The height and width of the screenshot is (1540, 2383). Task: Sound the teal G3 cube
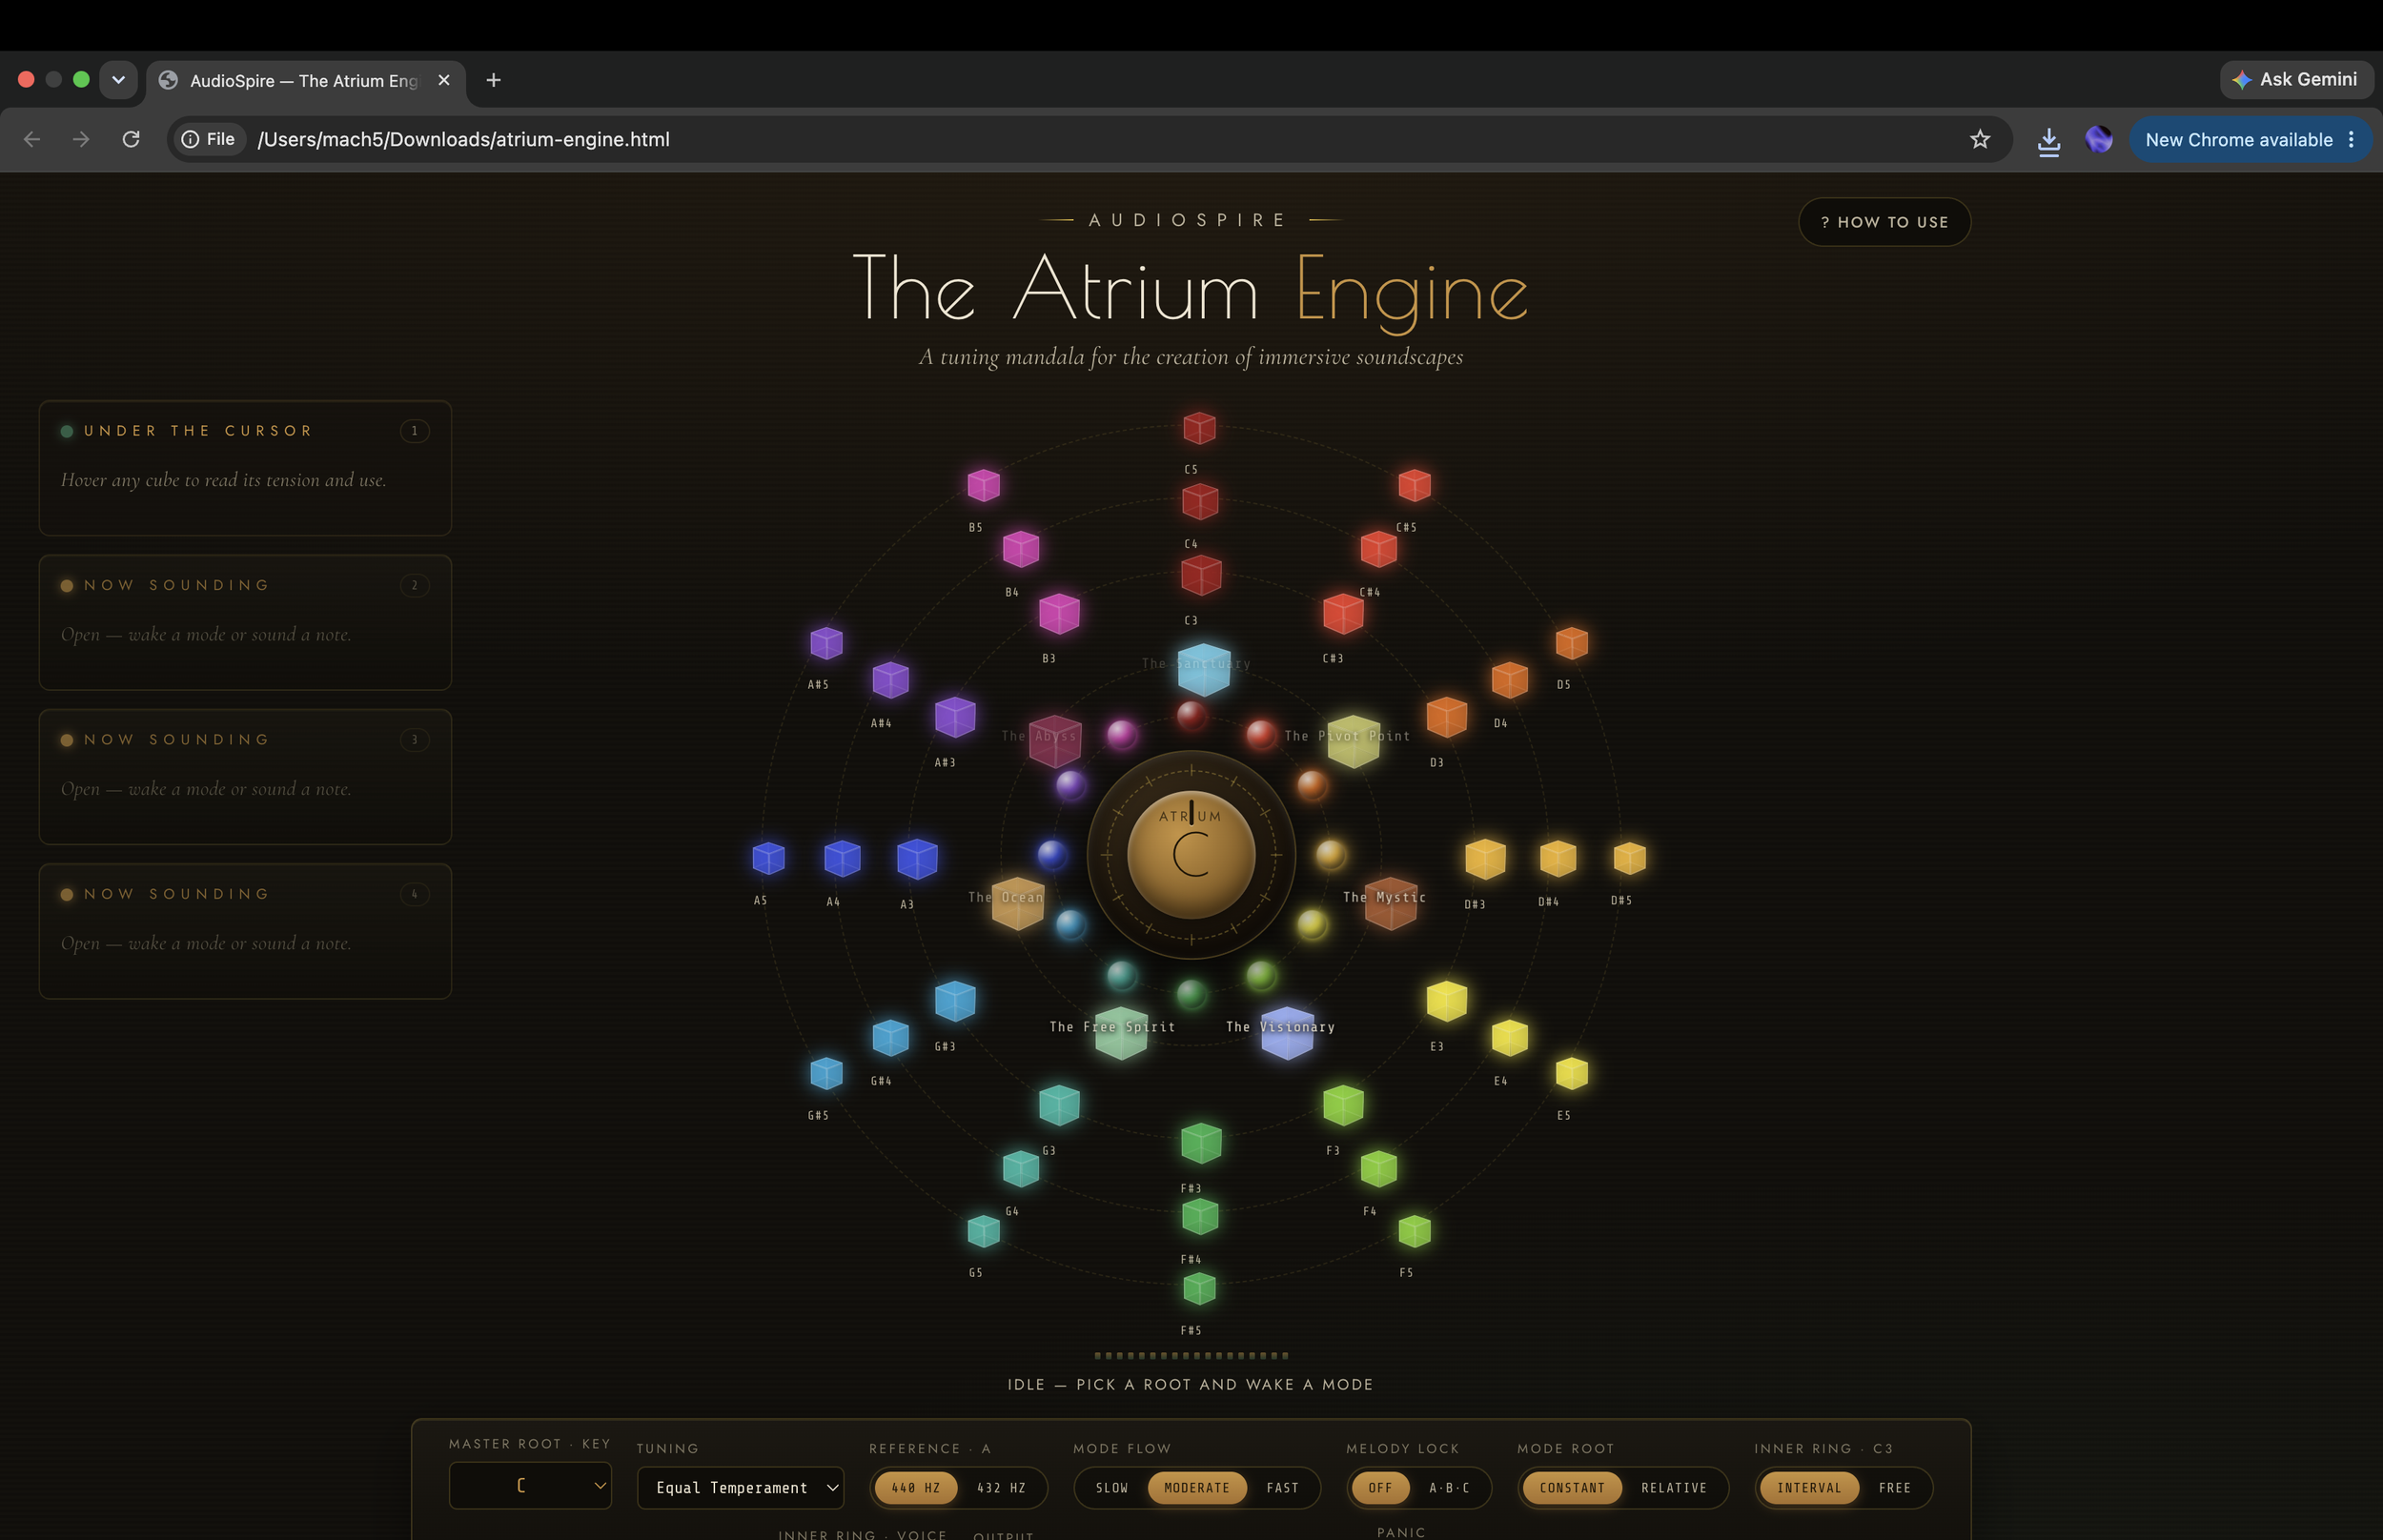point(1059,1105)
